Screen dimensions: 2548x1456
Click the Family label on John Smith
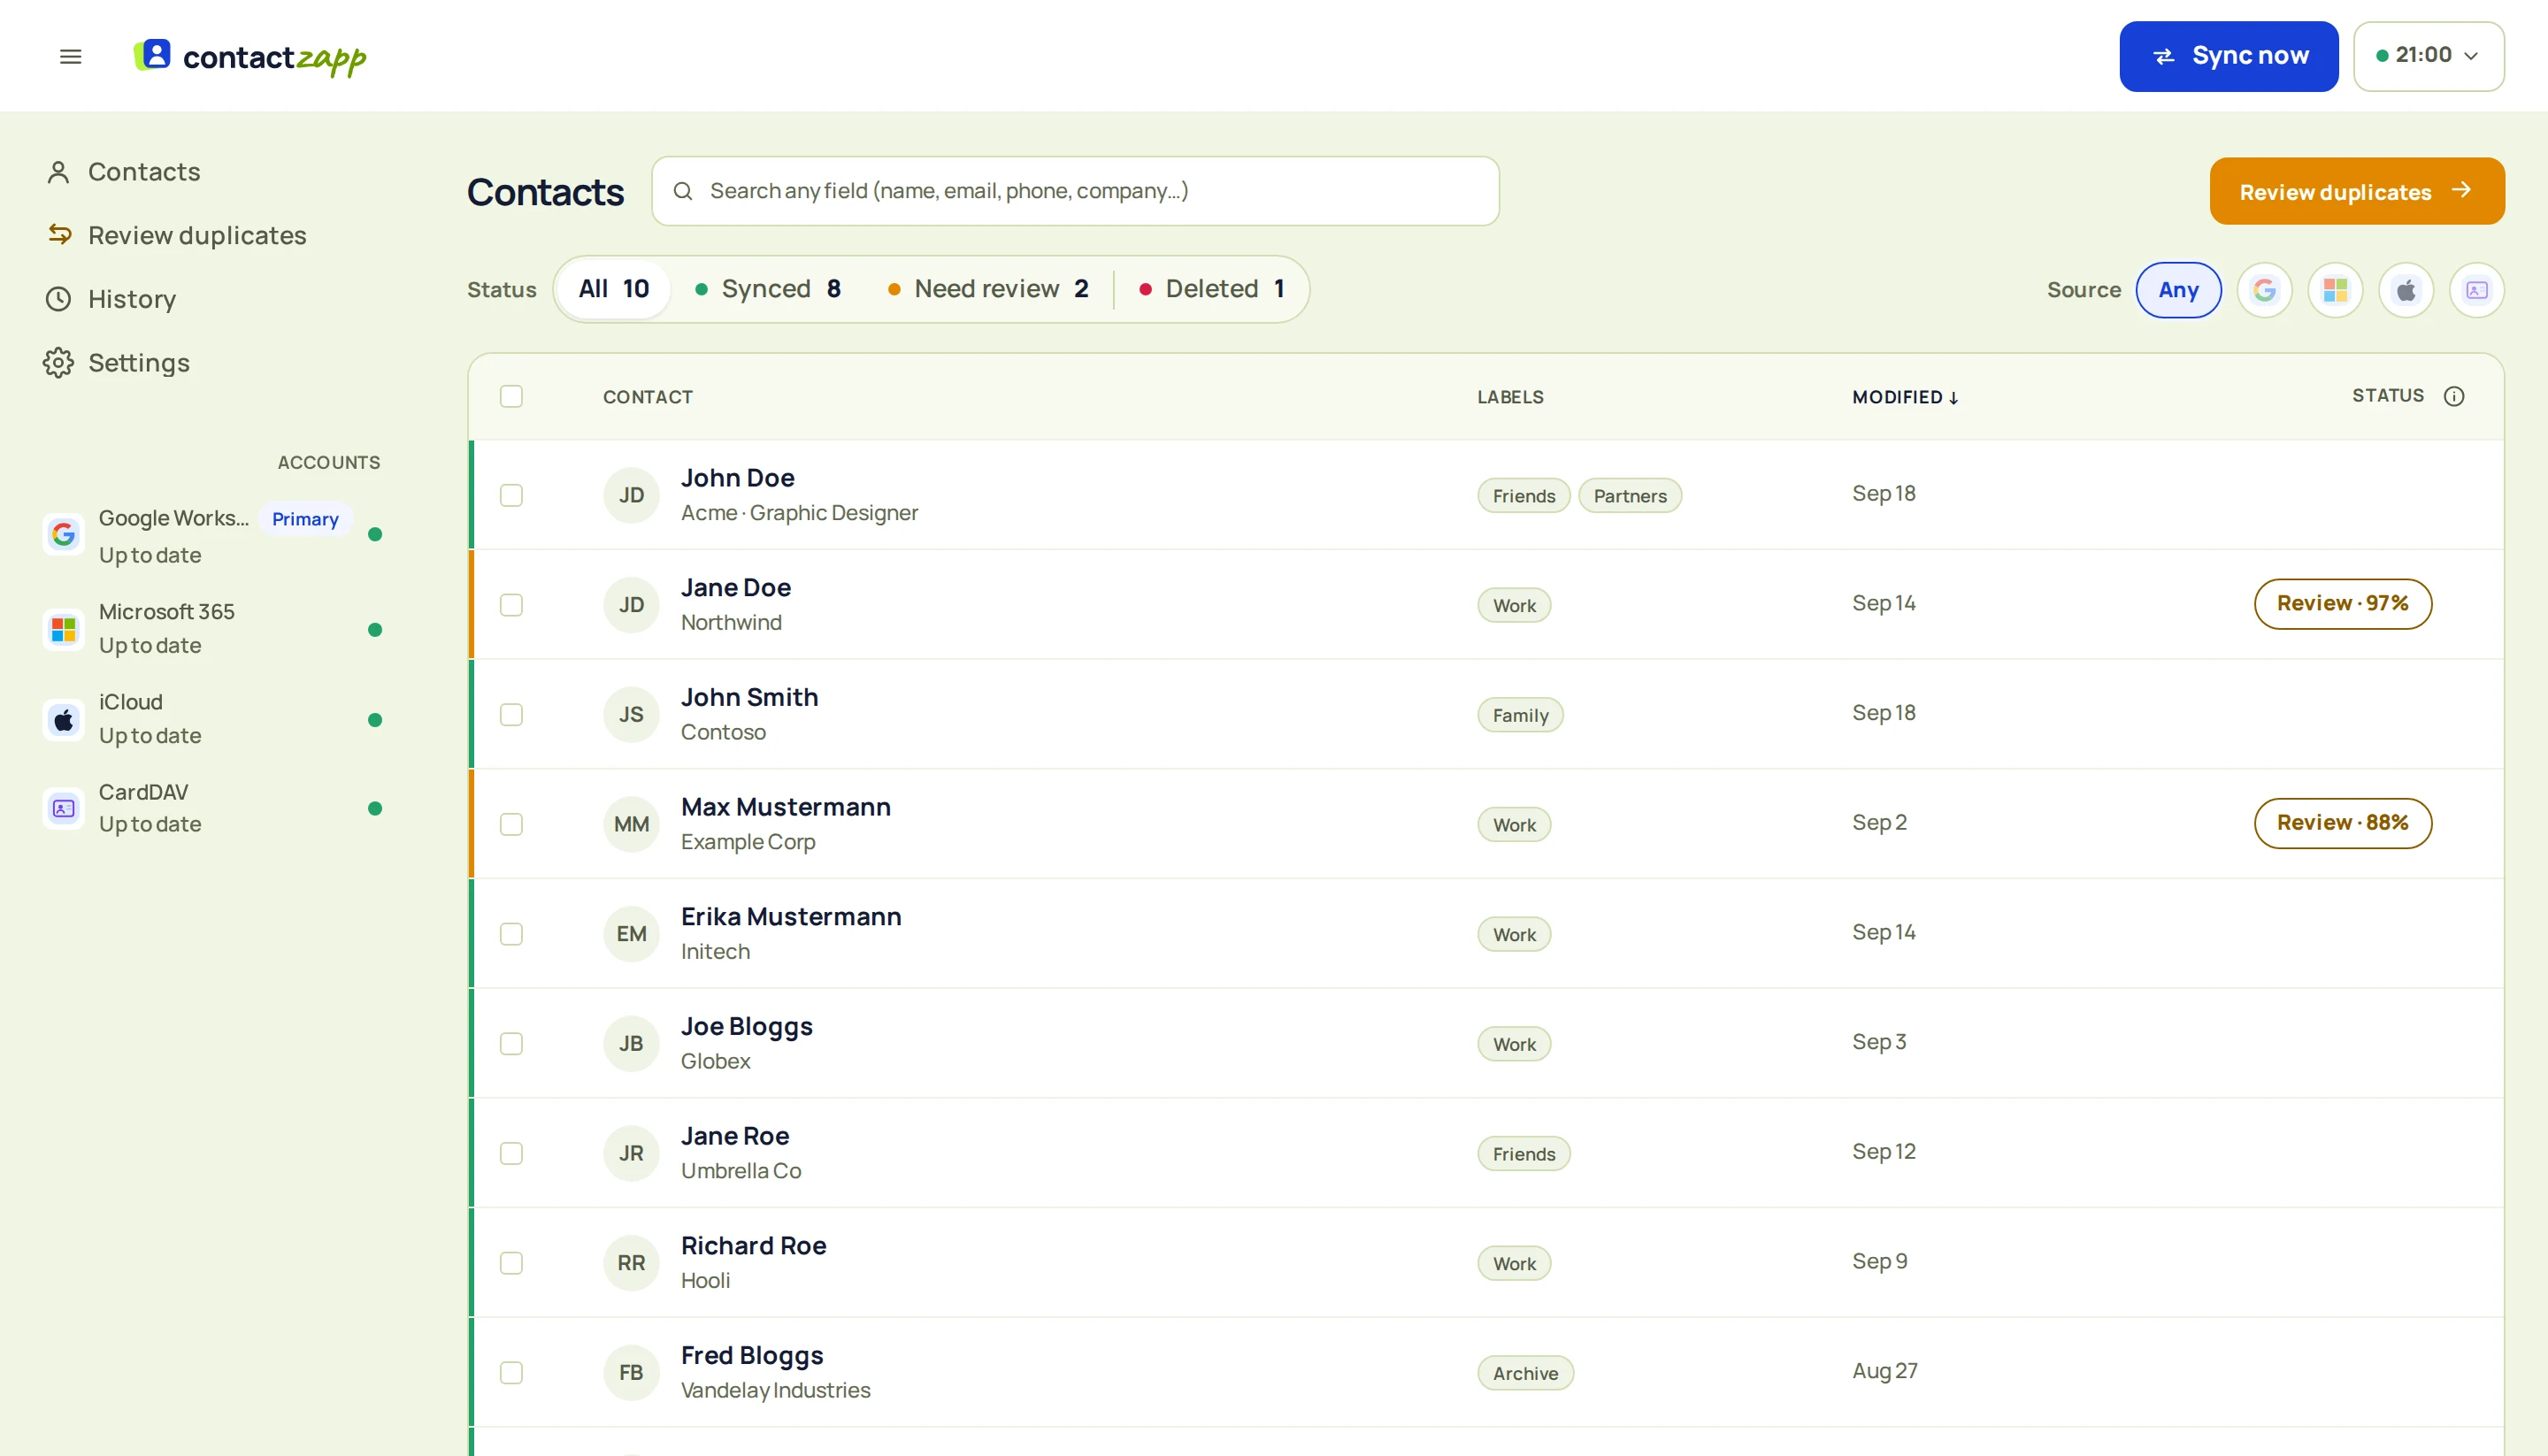click(1520, 715)
